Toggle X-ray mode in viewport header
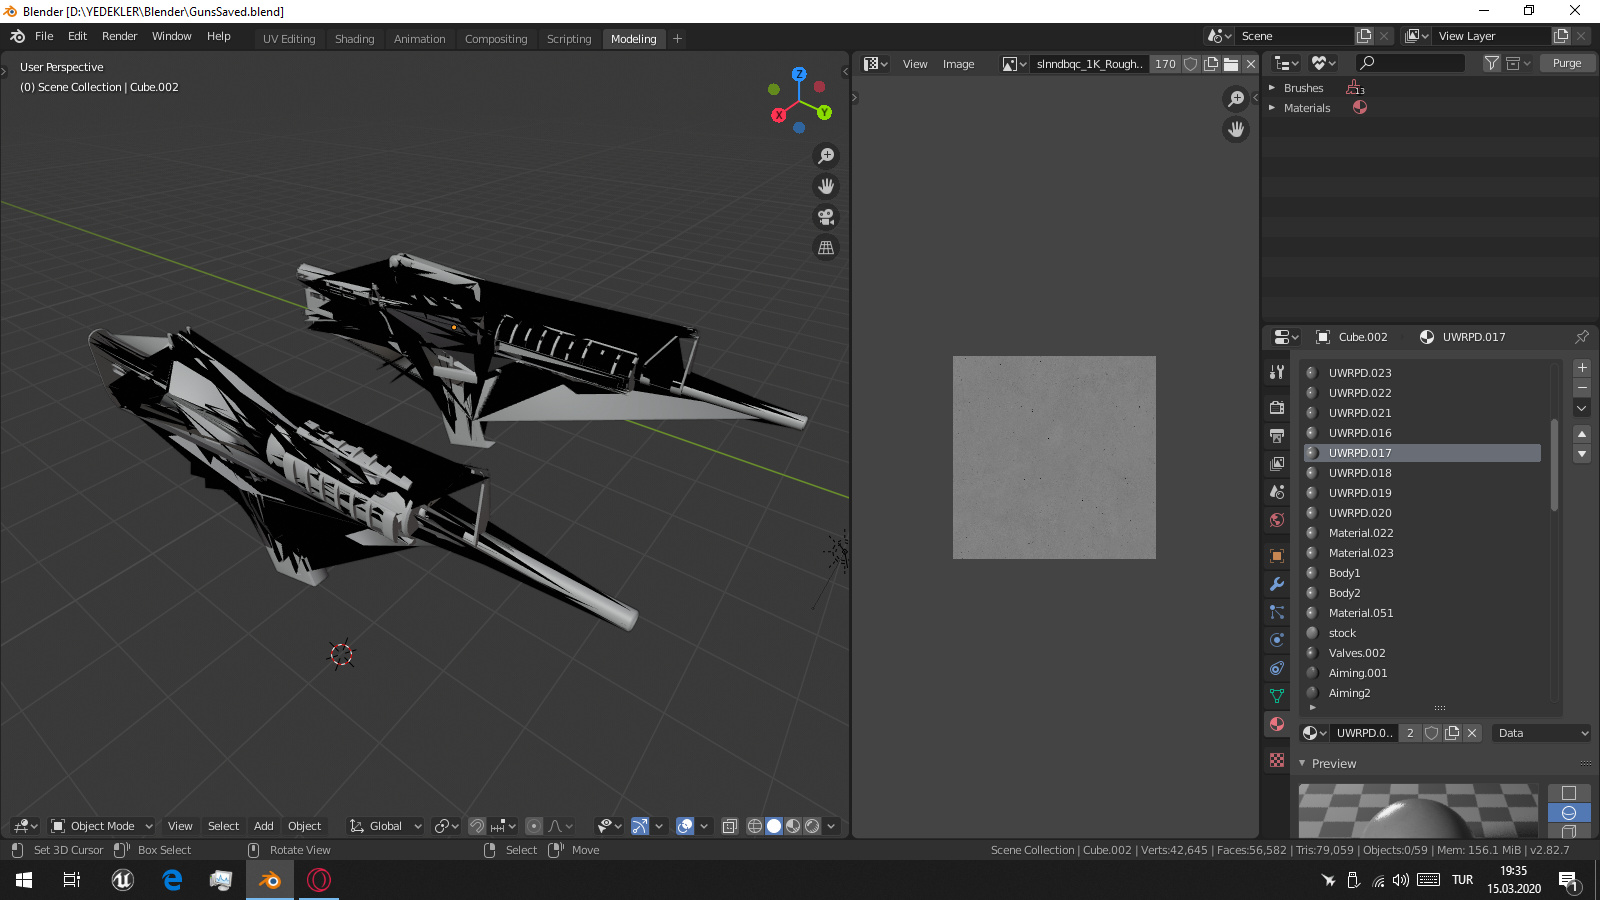The height and width of the screenshot is (900, 1600). pyautogui.click(x=730, y=826)
